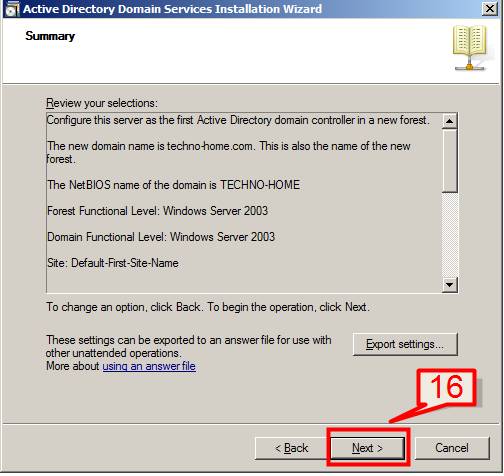Click the open book directory icon
This screenshot has height=476, width=504.
click(x=470, y=48)
